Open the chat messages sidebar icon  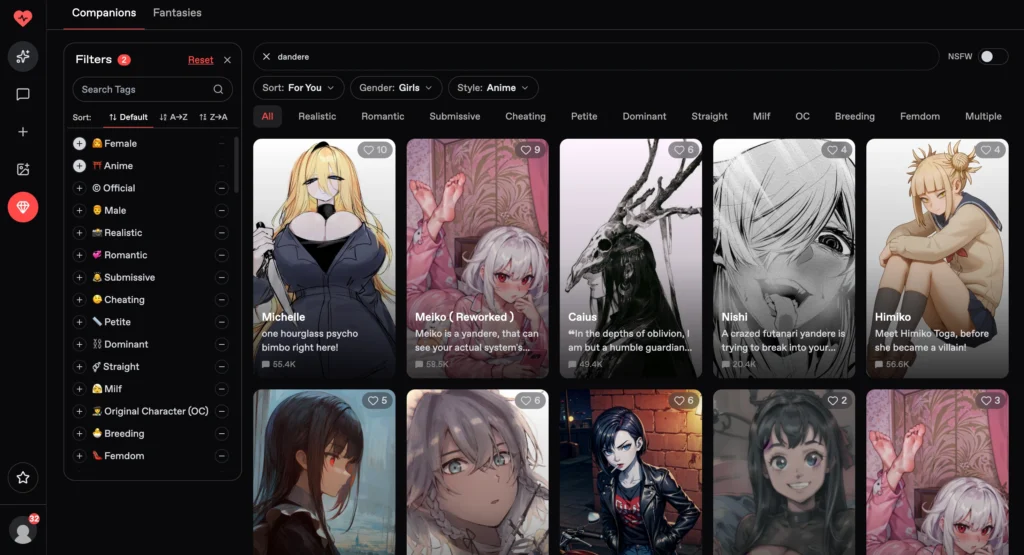pyautogui.click(x=23, y=95)
